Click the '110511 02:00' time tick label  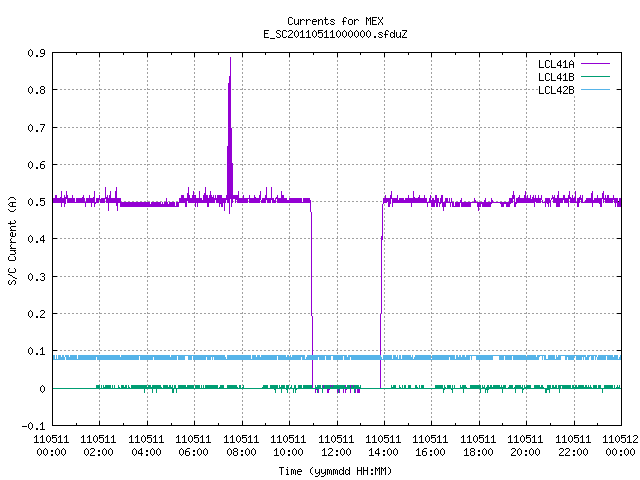98,446
